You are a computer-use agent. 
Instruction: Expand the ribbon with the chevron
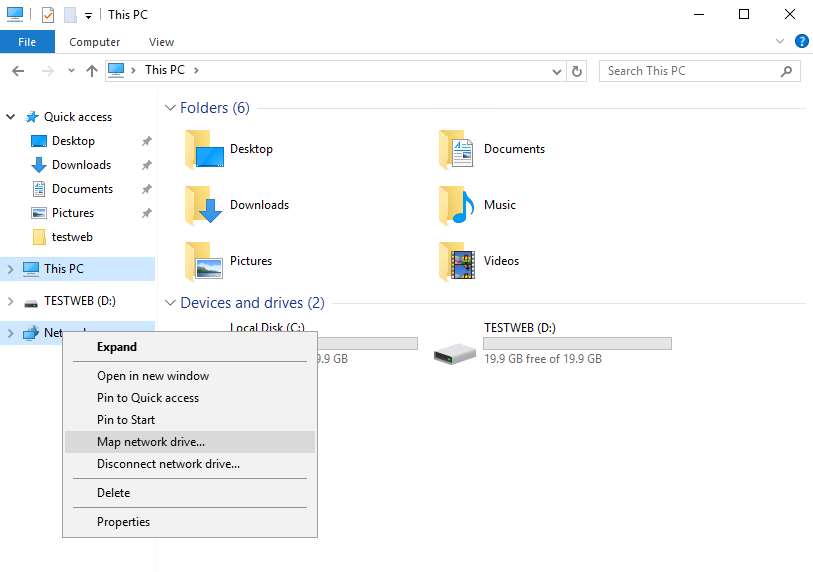tap(779, 41)
